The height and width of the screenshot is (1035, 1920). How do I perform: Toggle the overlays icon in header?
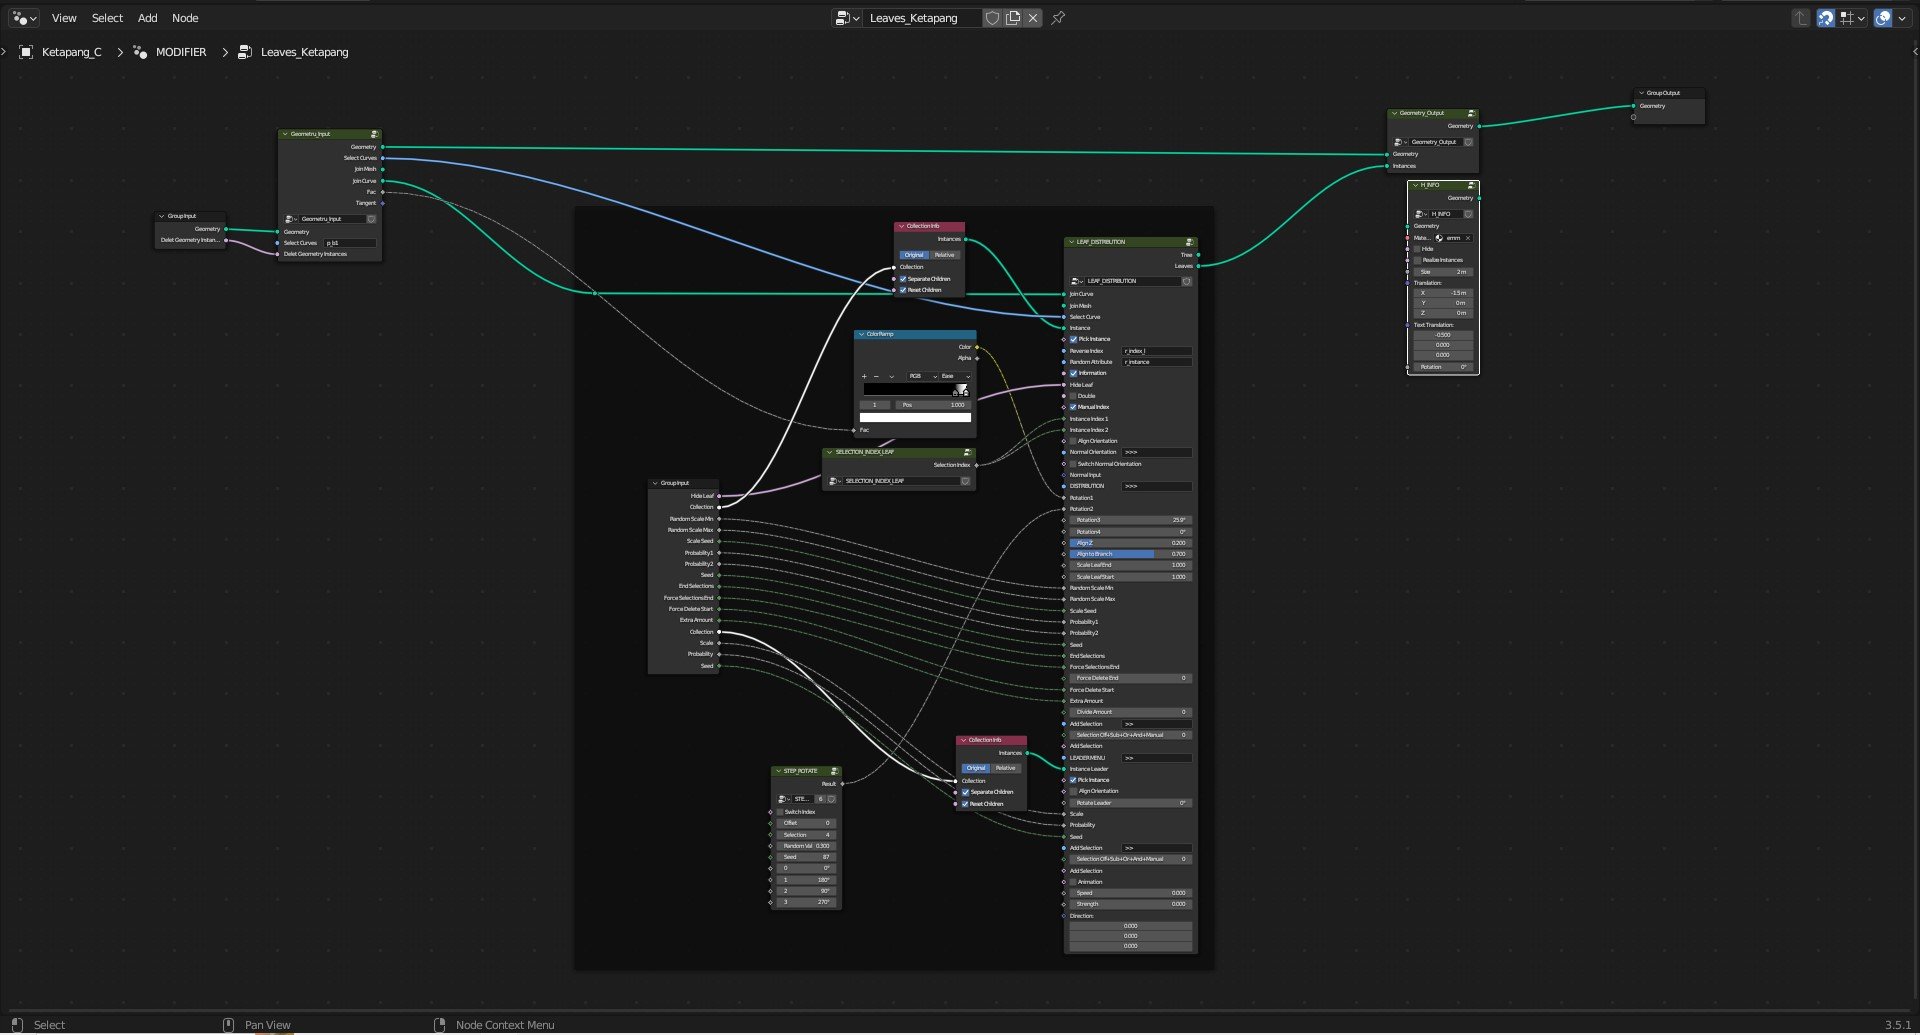pyautogui.click(x=1883, y=18)
